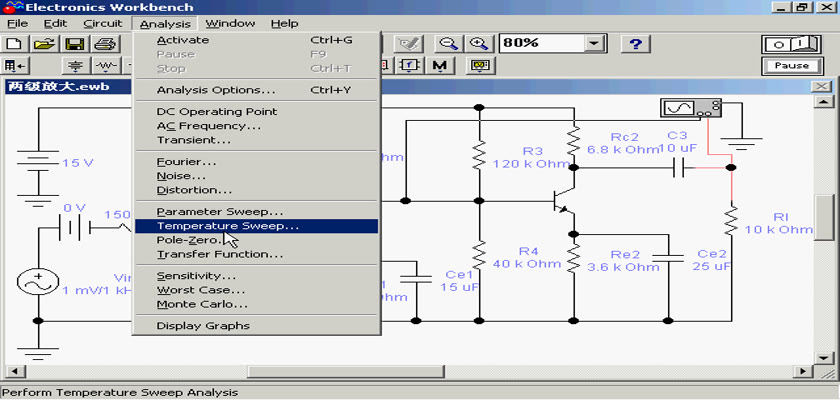Choose Pole-Zero analysis entry
This screenshot has width=840, height=400.
click(x=257, y=240)
